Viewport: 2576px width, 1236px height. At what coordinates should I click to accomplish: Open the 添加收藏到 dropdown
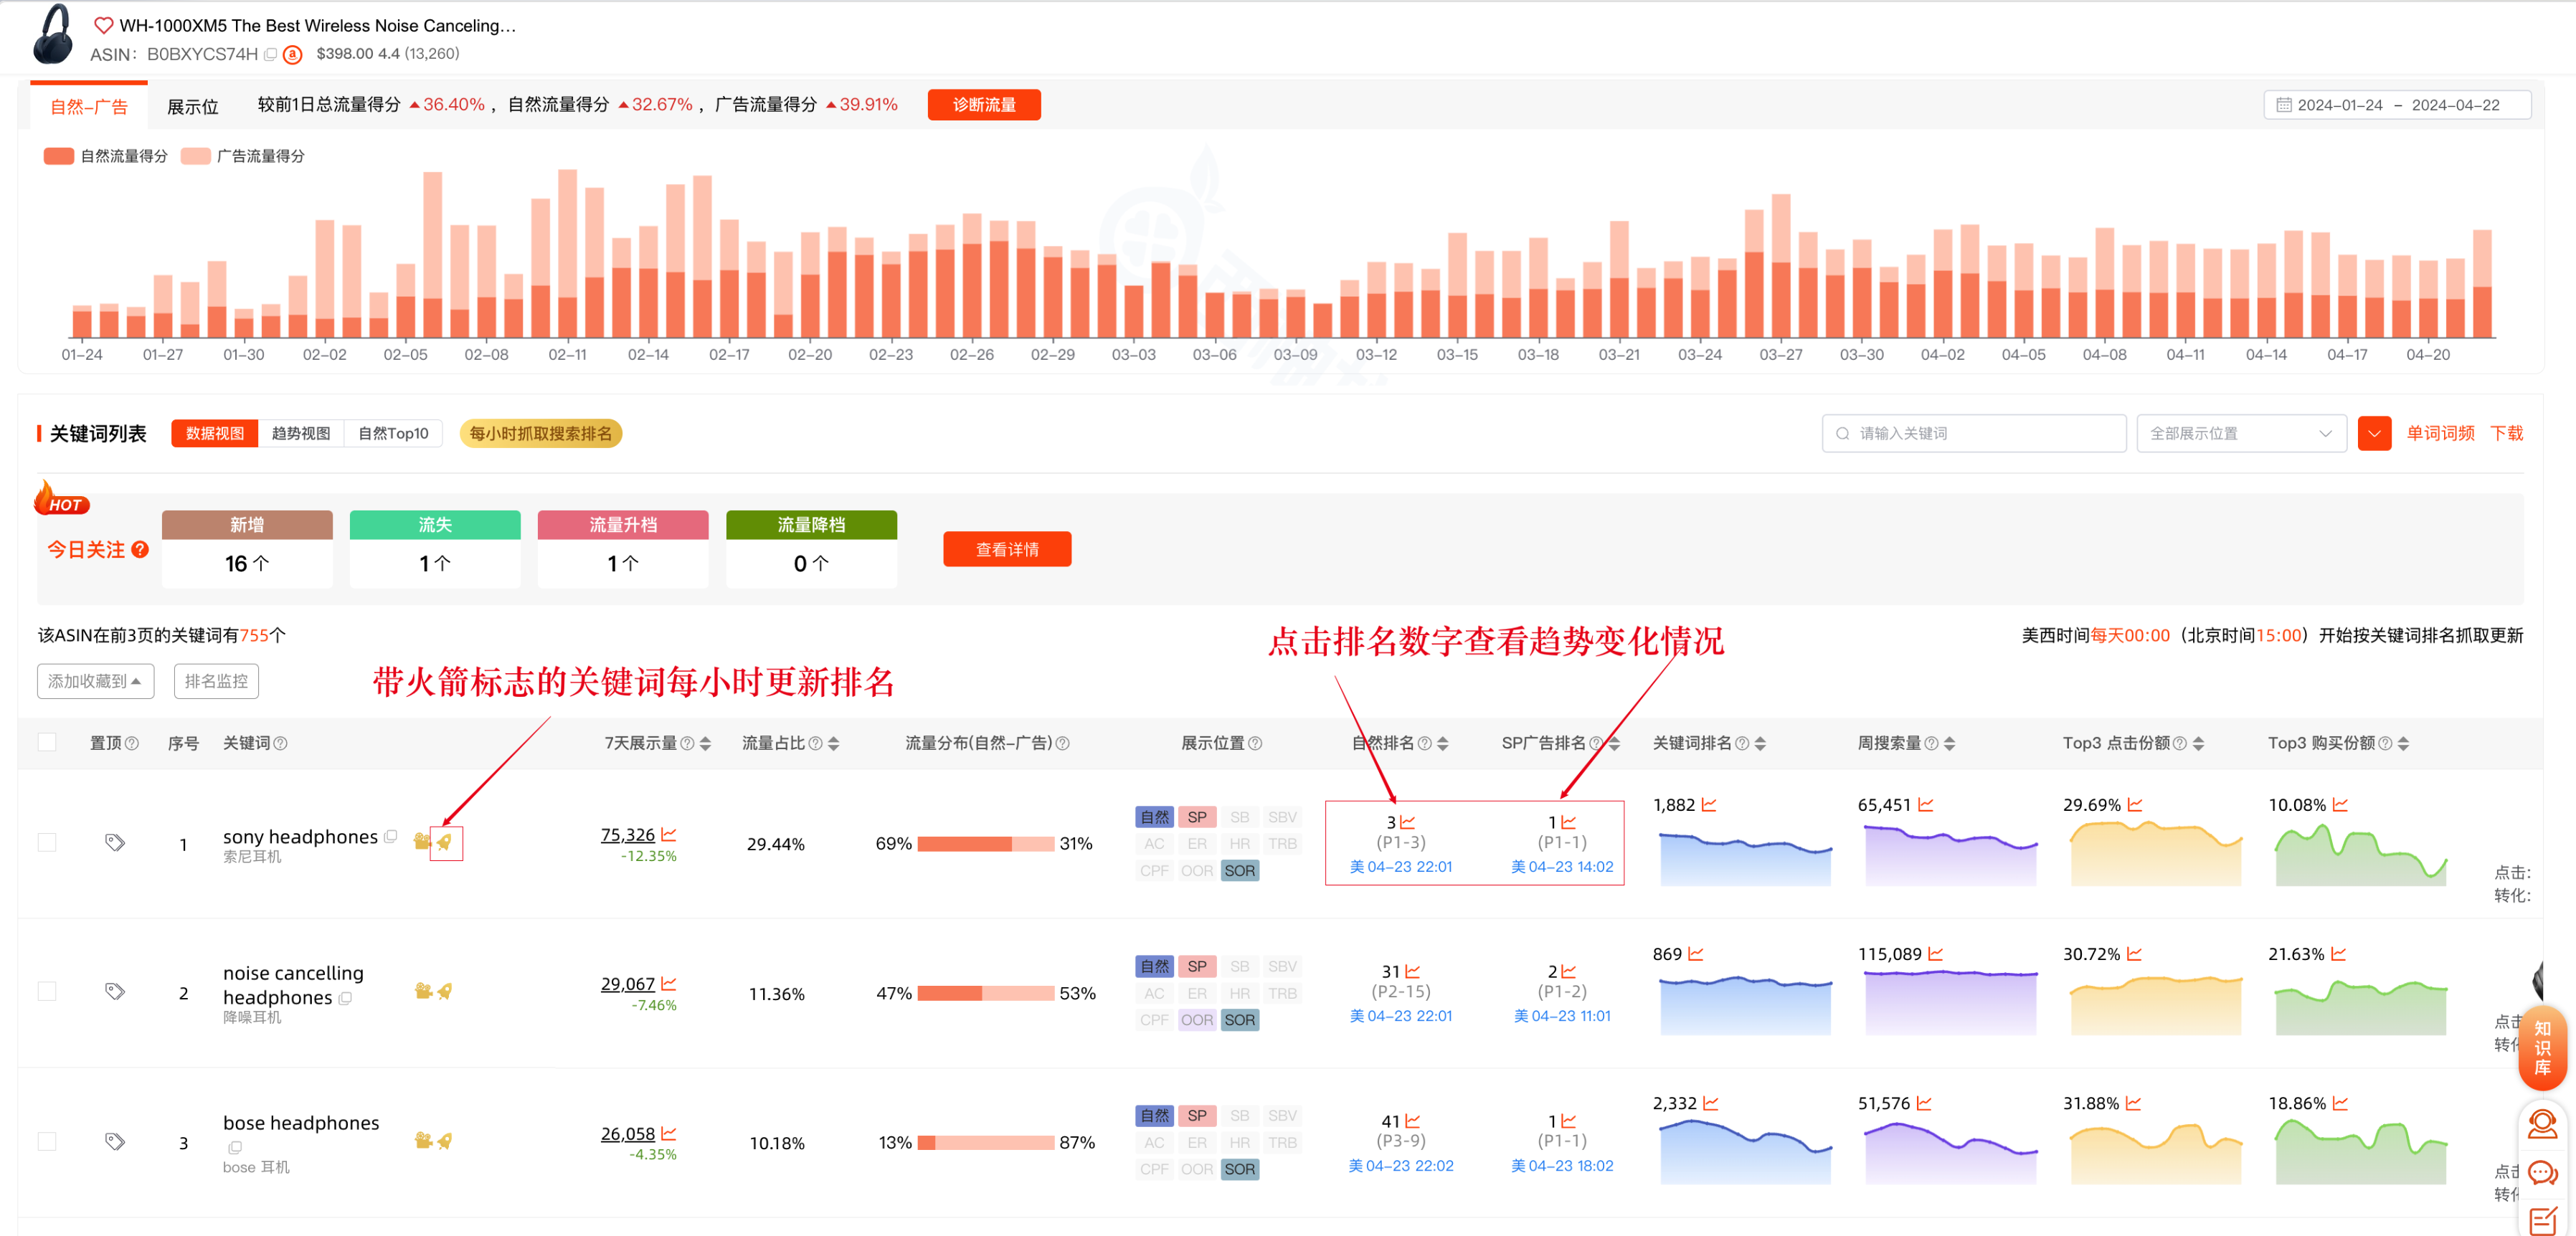point(95,681)
